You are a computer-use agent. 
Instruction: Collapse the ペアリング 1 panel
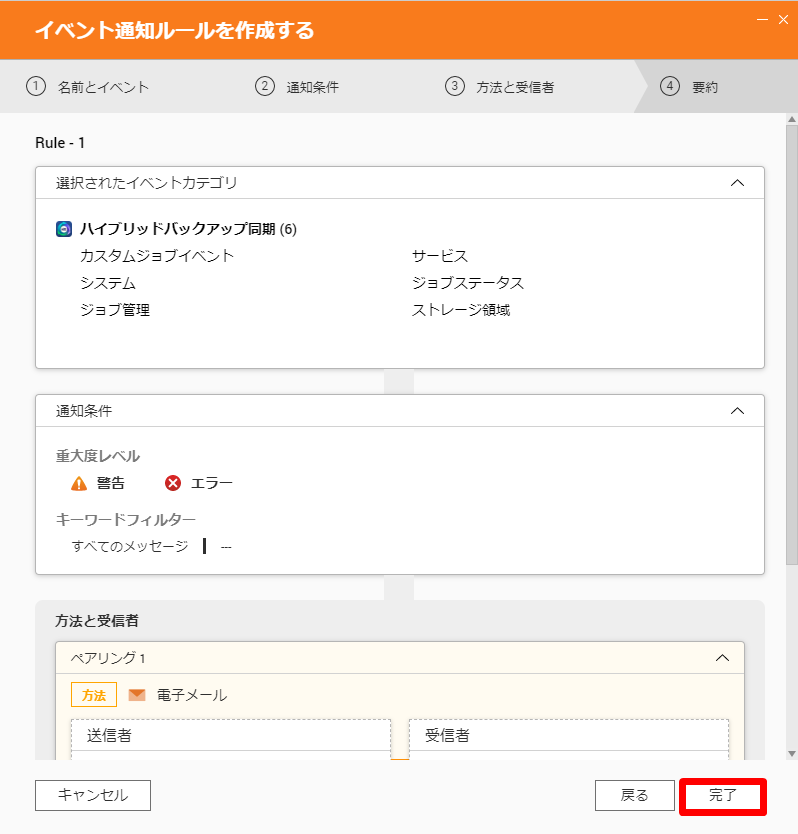tap(722, 658)
